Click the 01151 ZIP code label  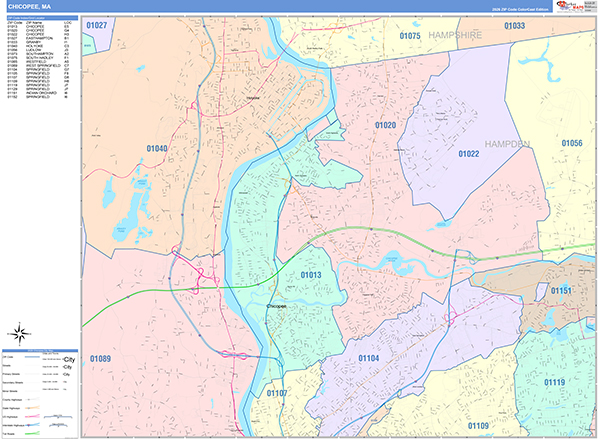tap(562, 290)
